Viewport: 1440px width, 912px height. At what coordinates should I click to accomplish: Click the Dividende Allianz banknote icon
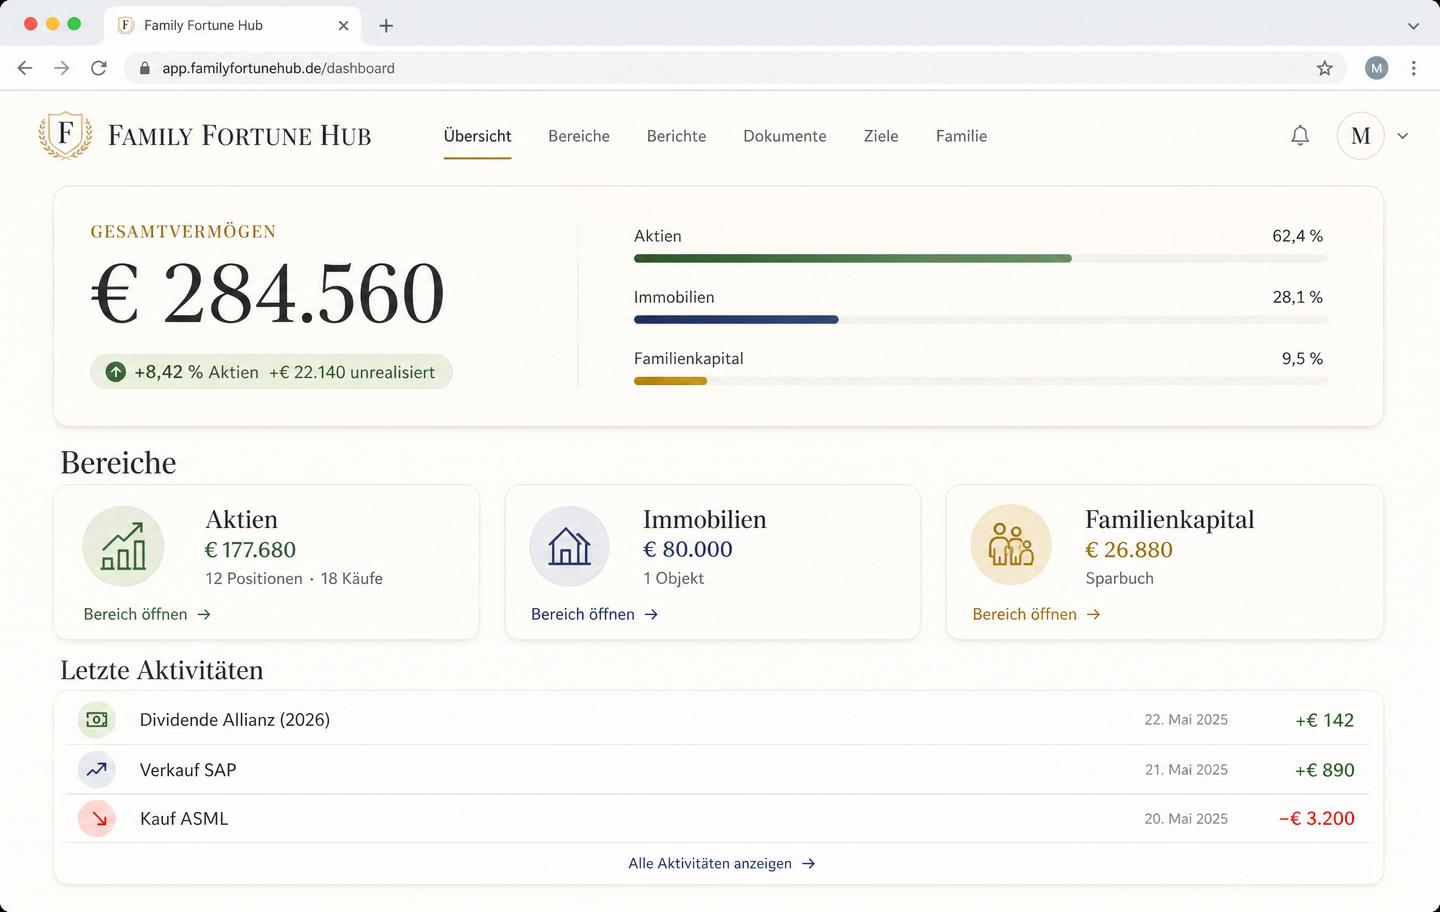click(97, 720)
